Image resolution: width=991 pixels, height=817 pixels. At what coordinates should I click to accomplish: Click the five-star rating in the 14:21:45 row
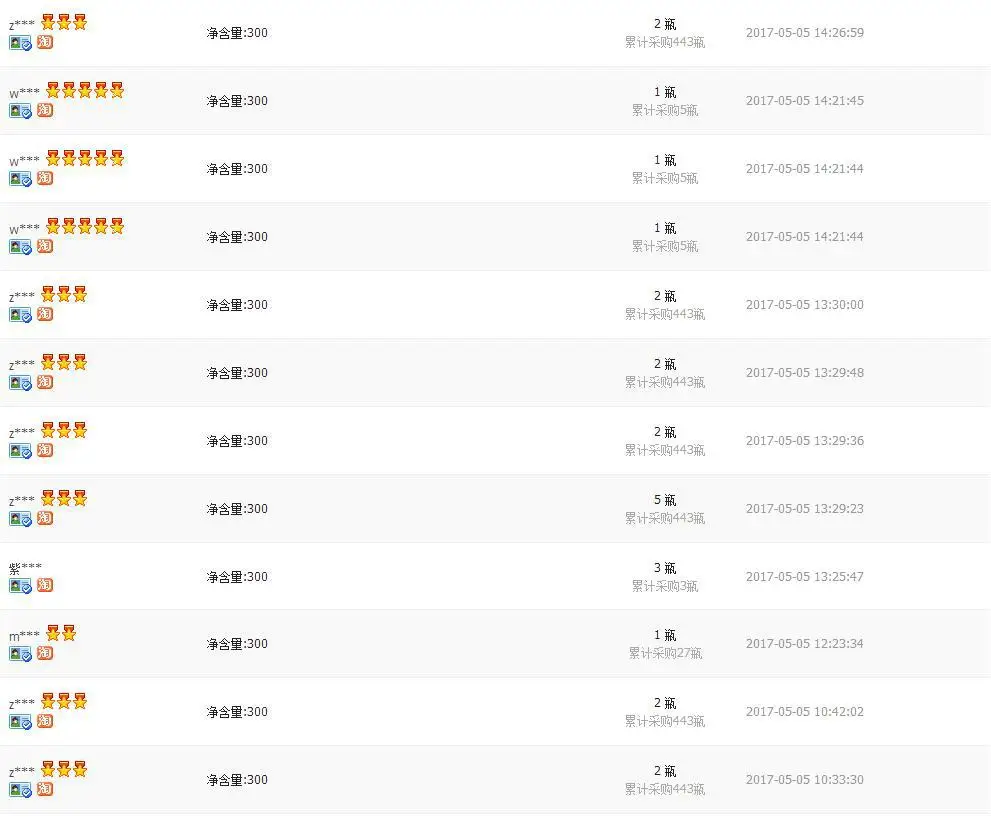click(x=85, y=90)
